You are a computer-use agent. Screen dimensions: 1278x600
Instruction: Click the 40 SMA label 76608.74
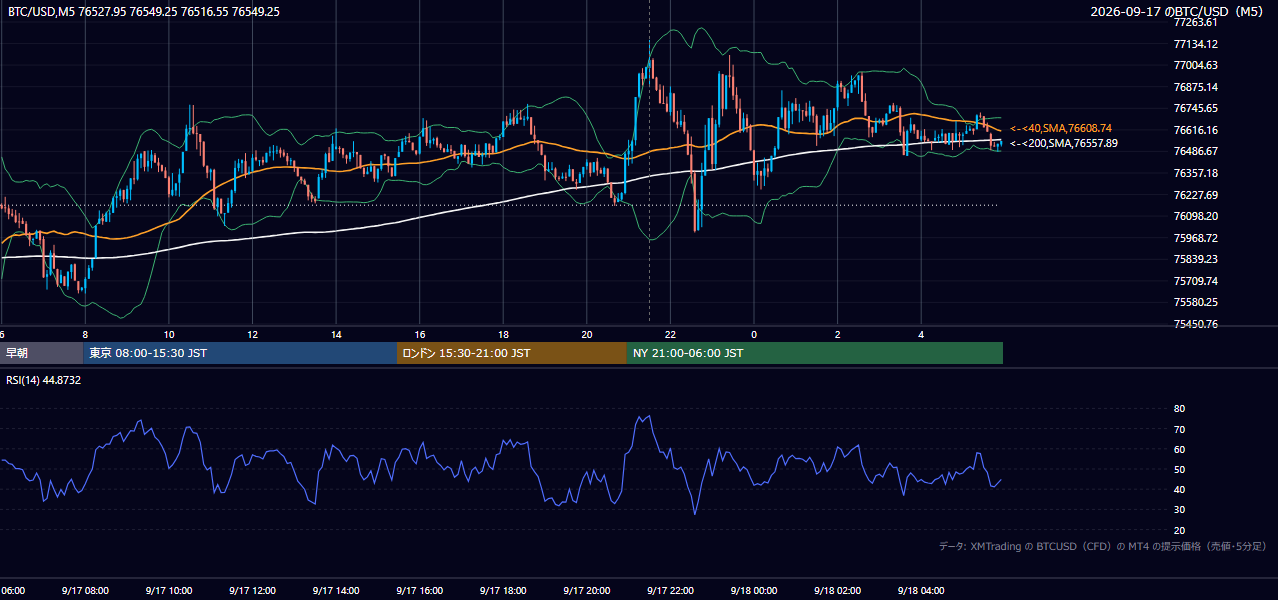tap(1061, 129)
